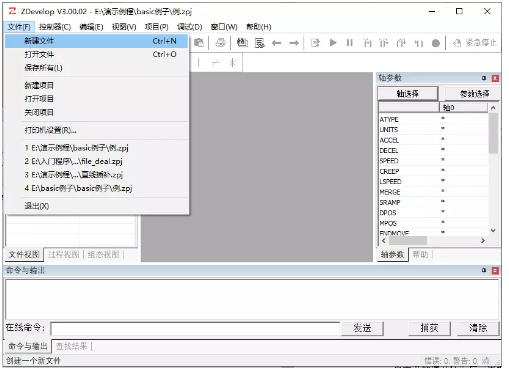This screenshot has width=509, height=372.
Task: Click the 紧急停止 emergency stop button
Action: point(475,43)
